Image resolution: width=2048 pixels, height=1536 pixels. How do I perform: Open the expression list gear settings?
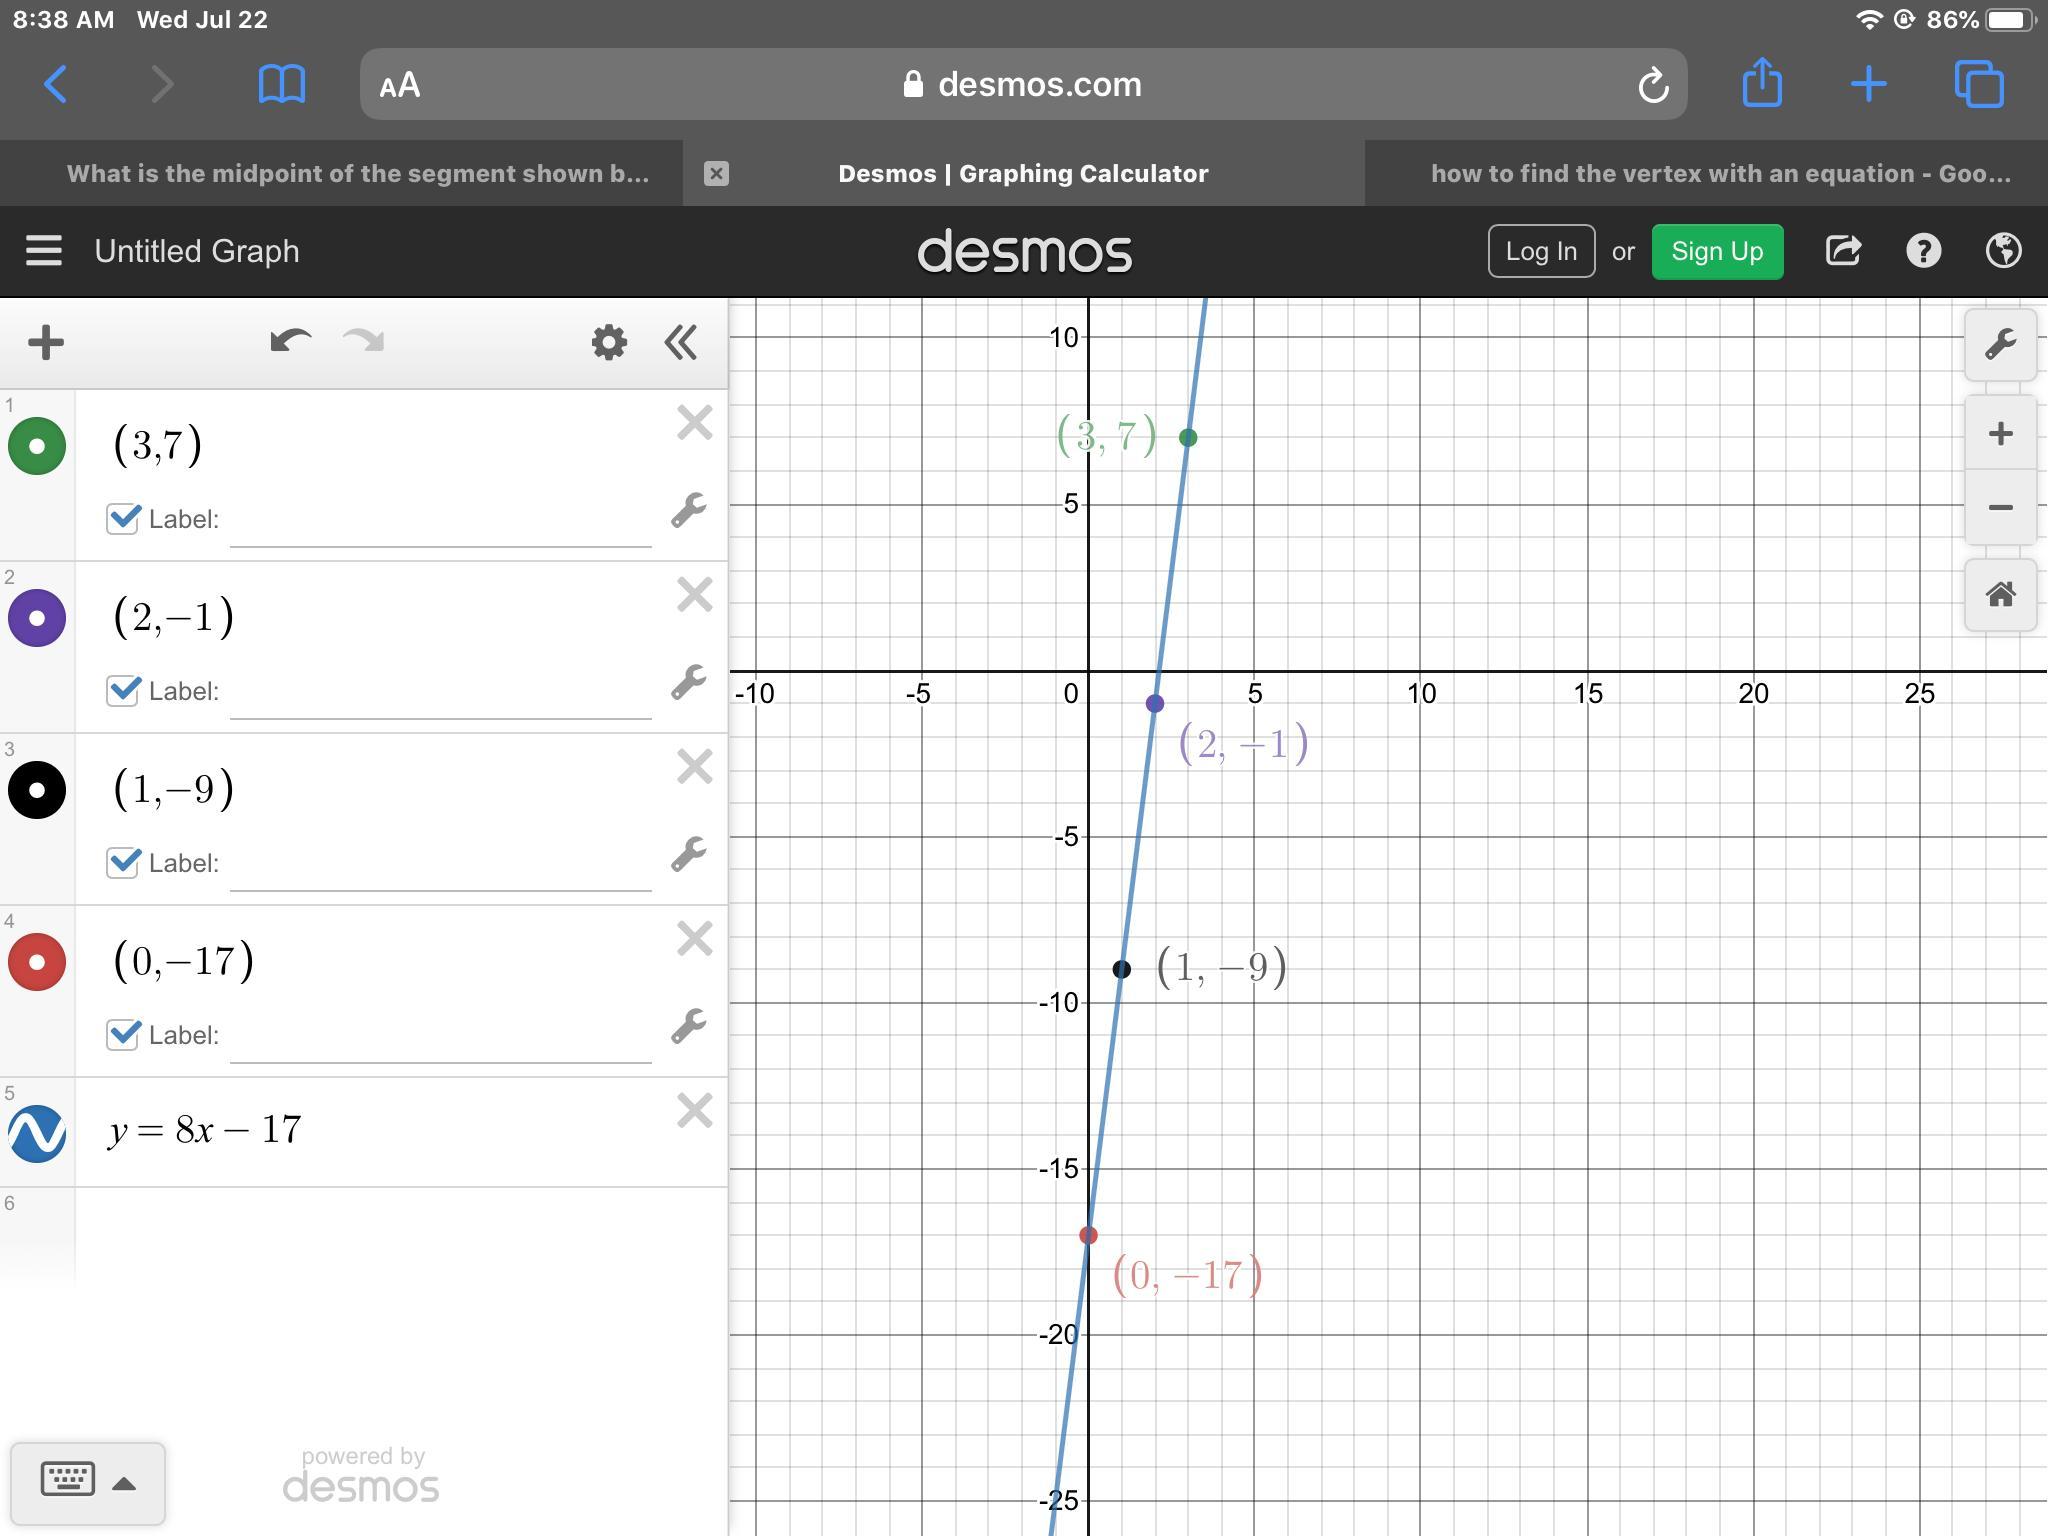point(609,342)
